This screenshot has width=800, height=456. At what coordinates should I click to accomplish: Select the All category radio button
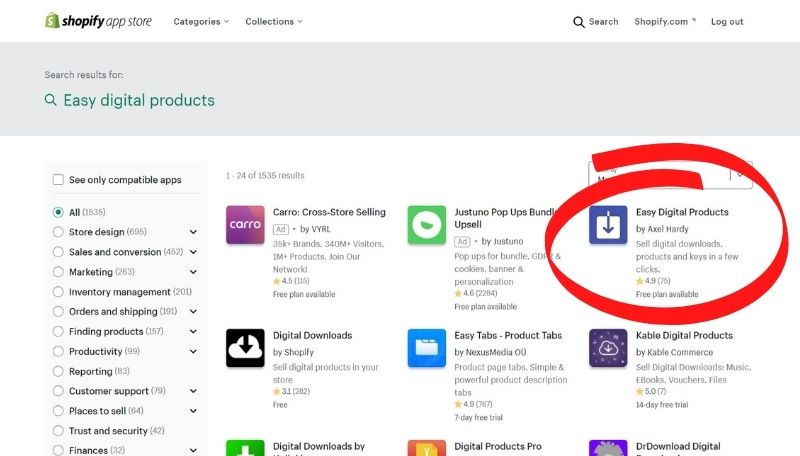pyautogui.click(x=58, y=212)
